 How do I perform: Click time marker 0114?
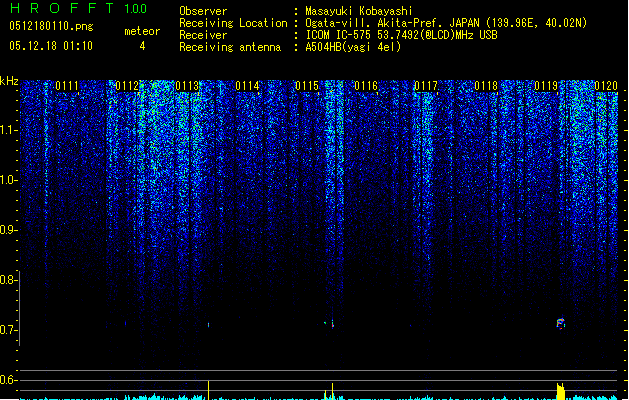click(247, 86)
